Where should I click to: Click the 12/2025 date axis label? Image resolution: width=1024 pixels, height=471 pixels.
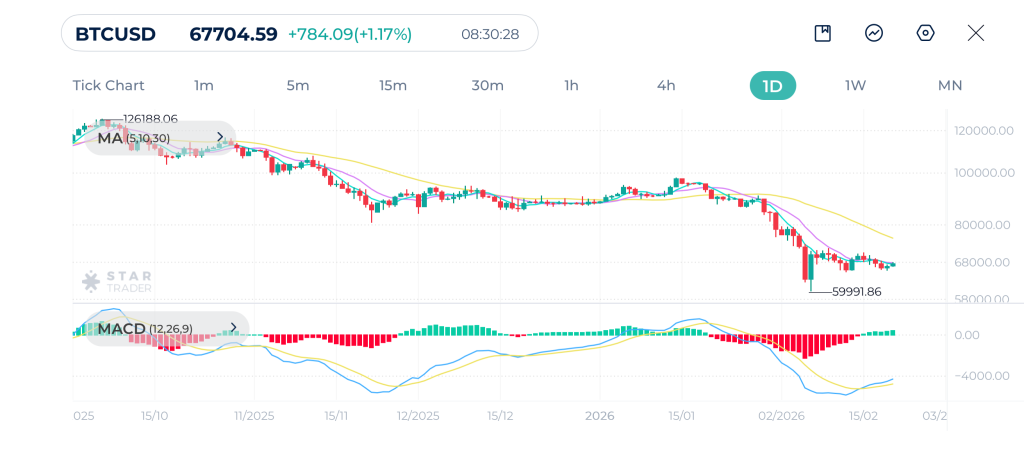[x=419, y=416]
